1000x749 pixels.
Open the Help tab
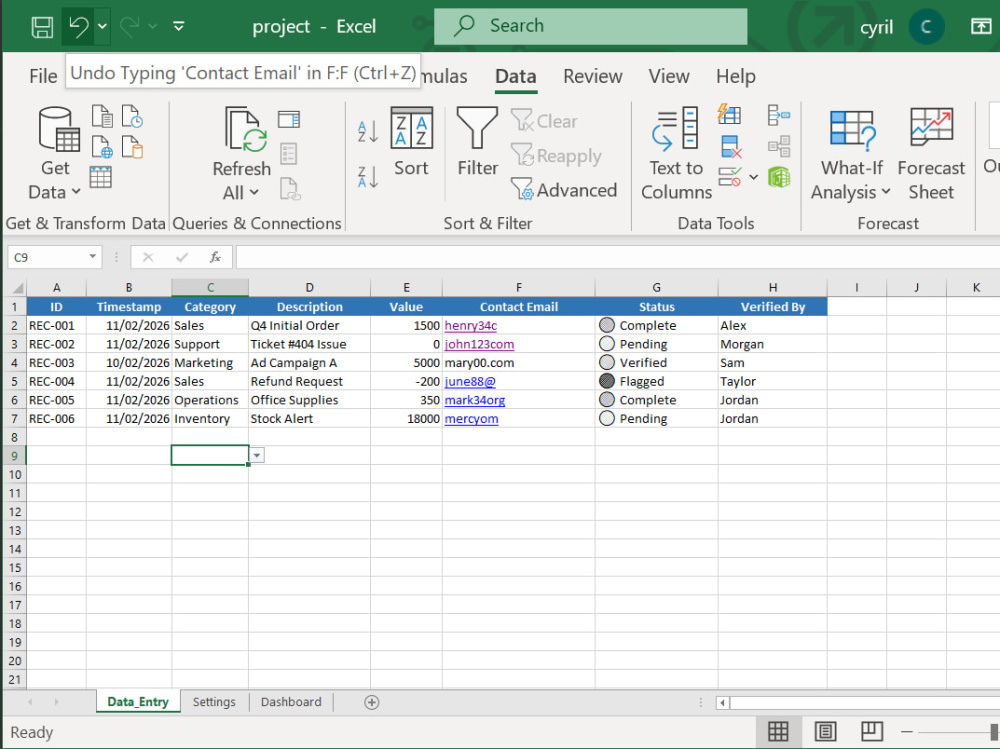click(735, 77)
